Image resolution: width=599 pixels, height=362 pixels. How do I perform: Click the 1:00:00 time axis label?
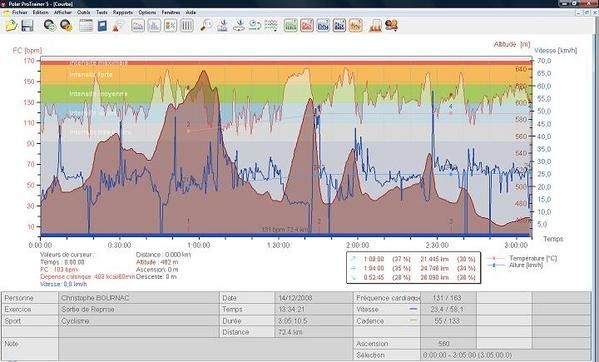pyautogui.click(x=199, y=245)
